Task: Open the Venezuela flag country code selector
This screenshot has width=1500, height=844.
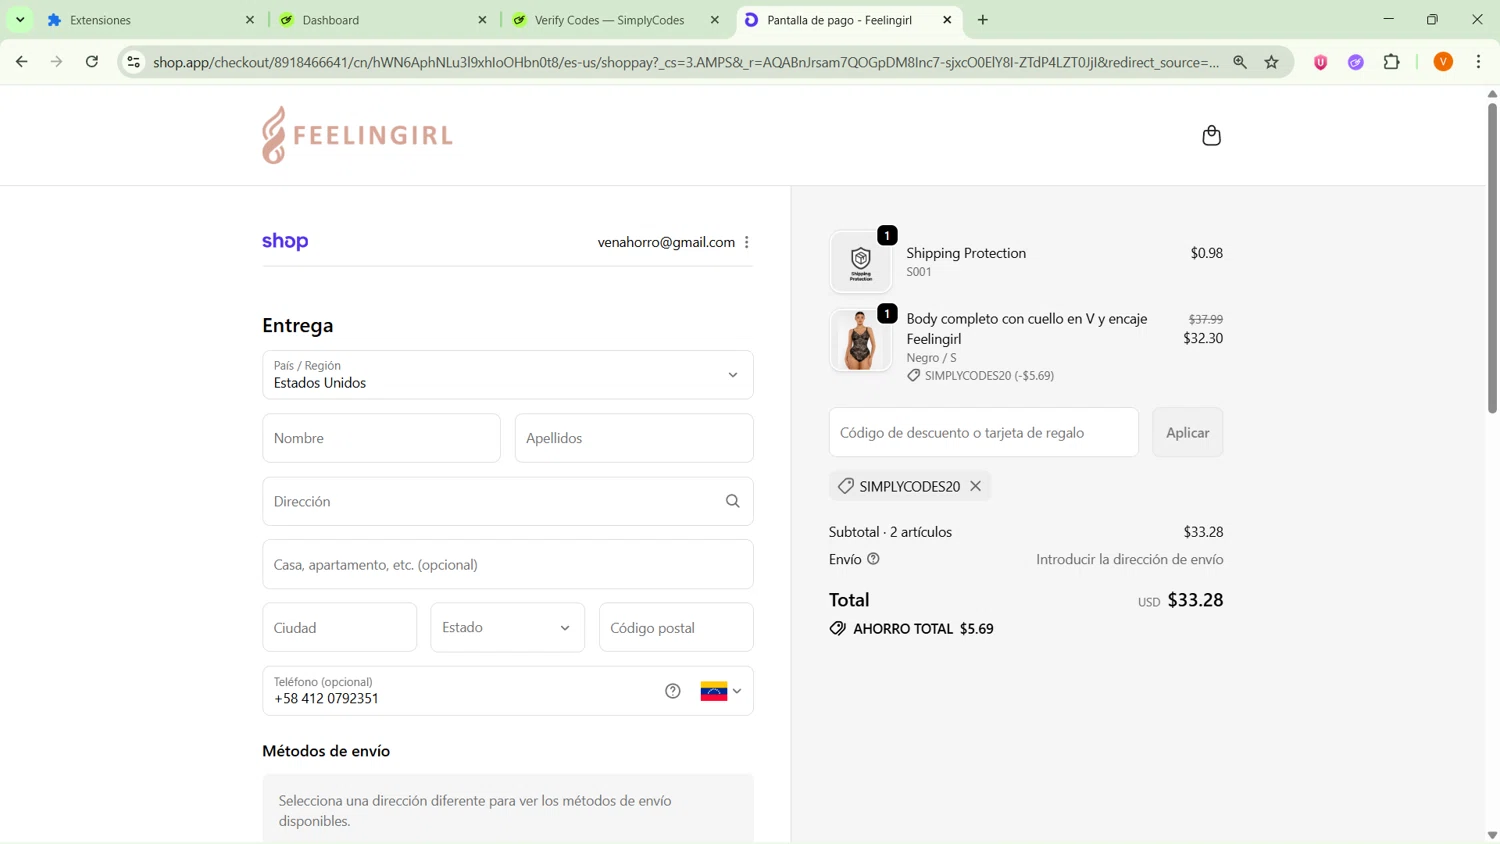Action: (721, 691)
